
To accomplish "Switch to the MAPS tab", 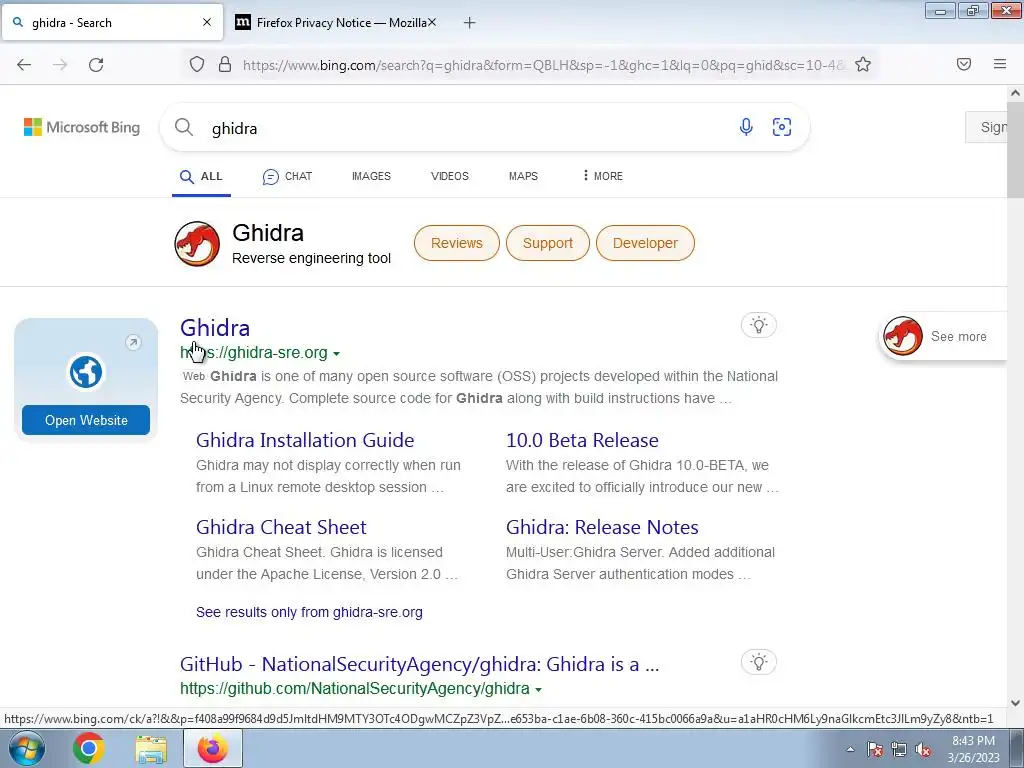I will [x=523, y=176].
